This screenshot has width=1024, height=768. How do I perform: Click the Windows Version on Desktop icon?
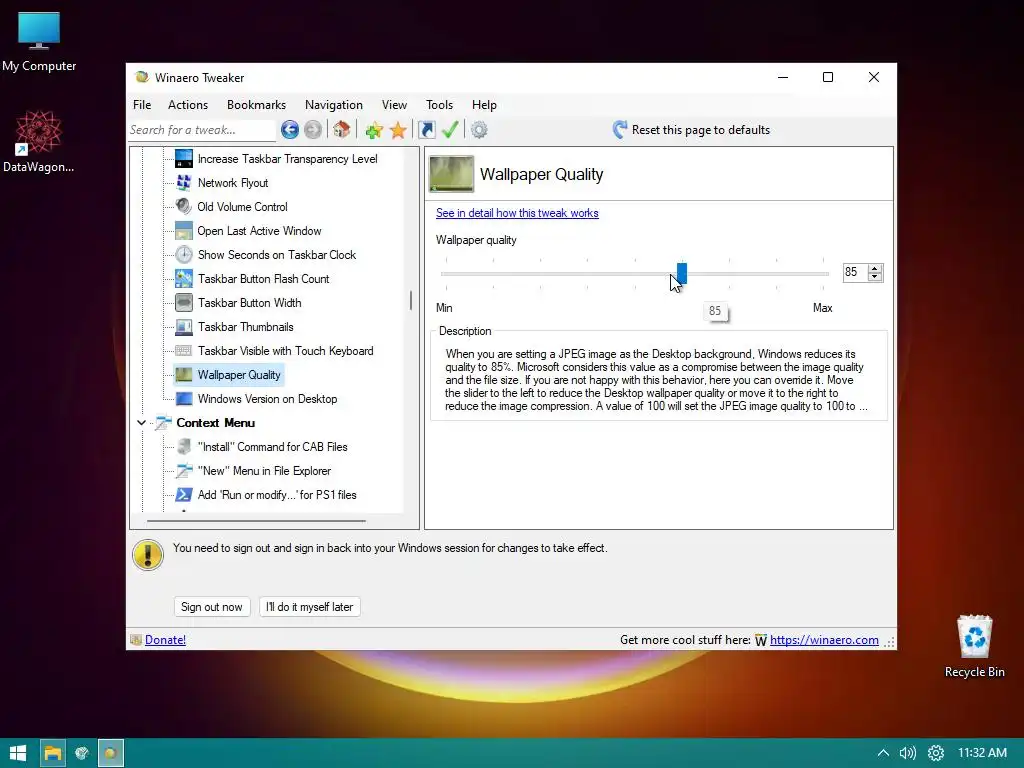(x=184, y=398)
